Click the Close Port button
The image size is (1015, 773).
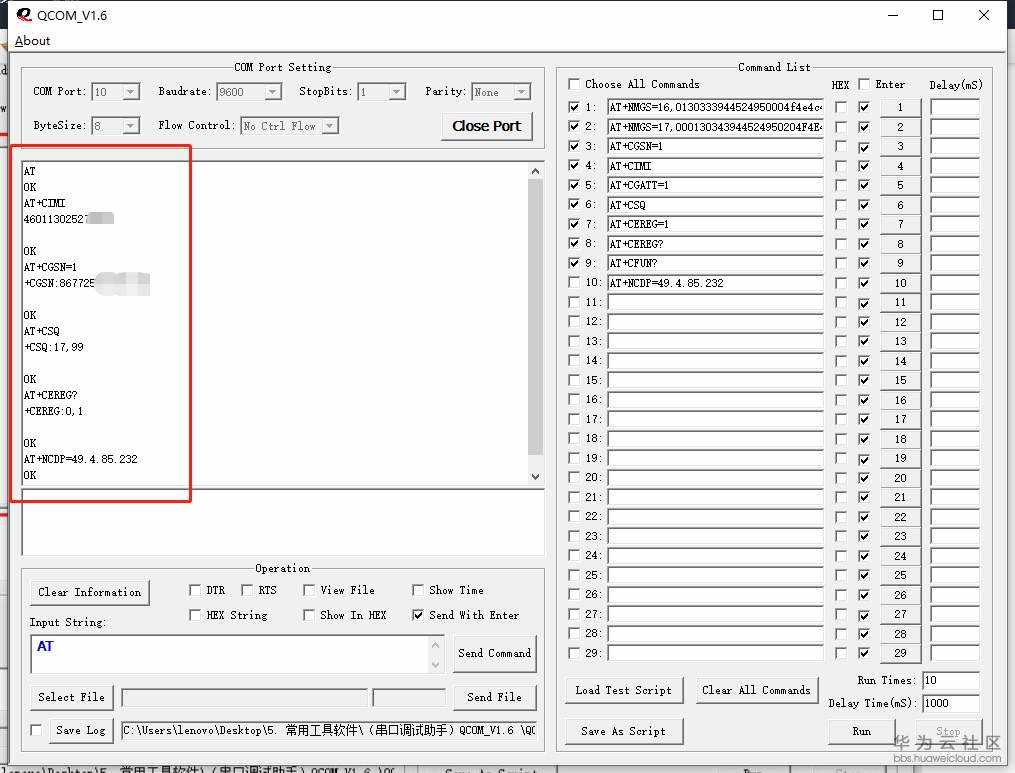point(487,126)
